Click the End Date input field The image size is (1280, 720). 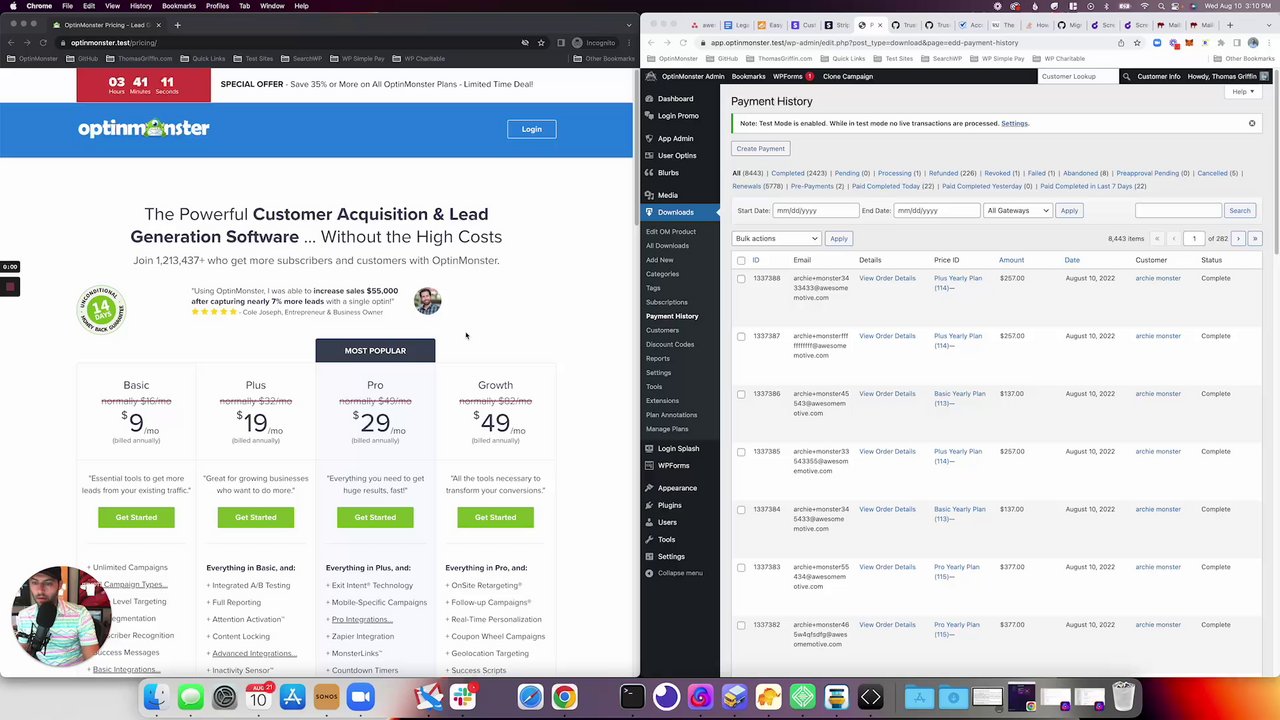pos(937,210)
